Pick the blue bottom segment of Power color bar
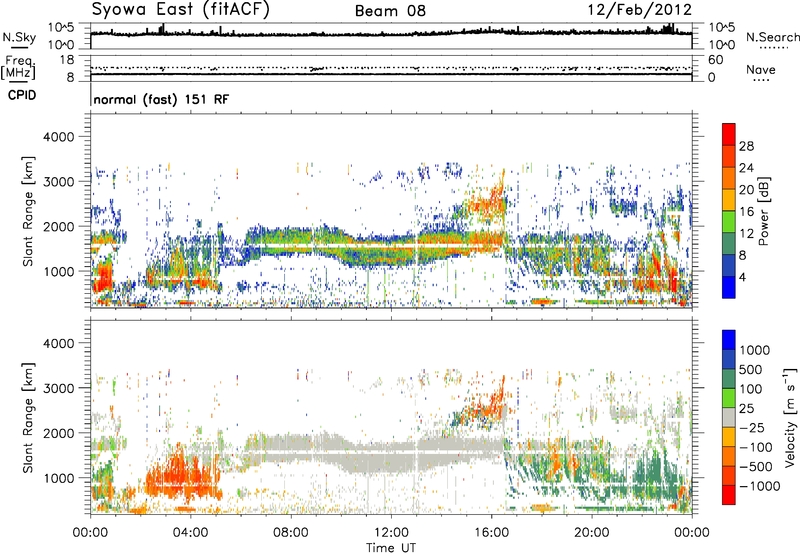Image resolution: width=800 pixels, height=554 pixels. (729, 287)
